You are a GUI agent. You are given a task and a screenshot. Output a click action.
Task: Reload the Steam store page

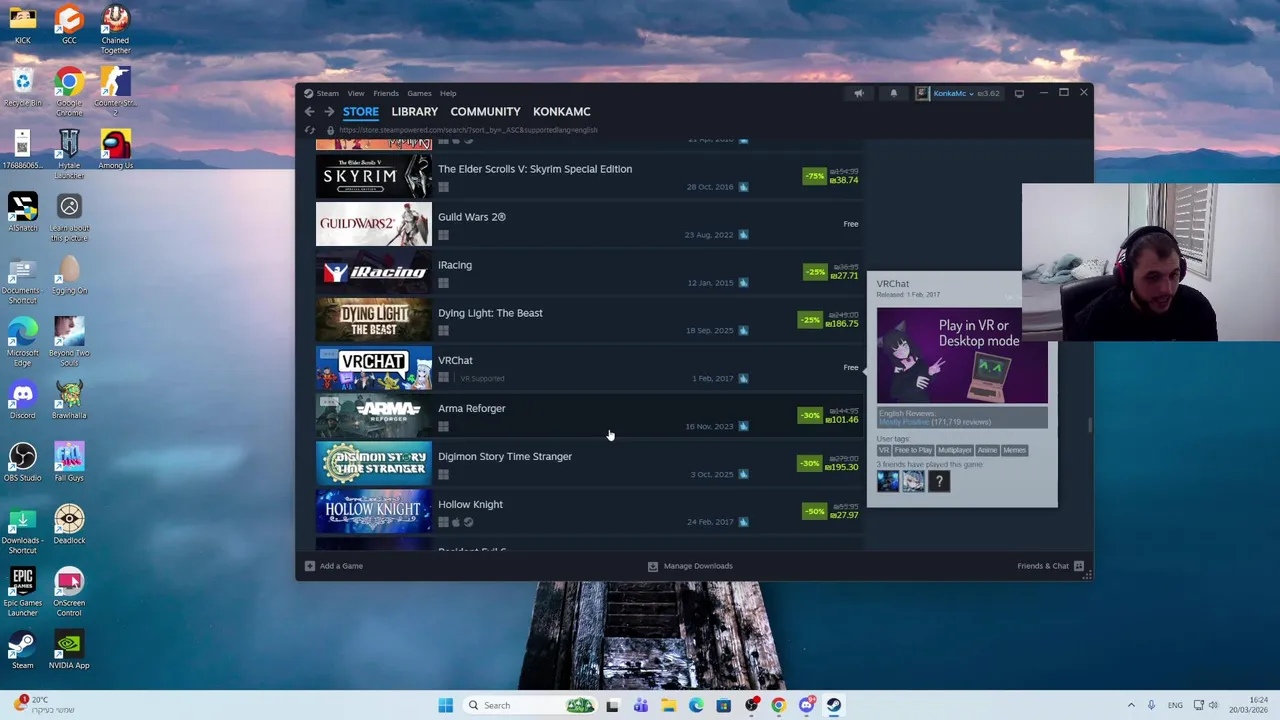pos(310,130)
